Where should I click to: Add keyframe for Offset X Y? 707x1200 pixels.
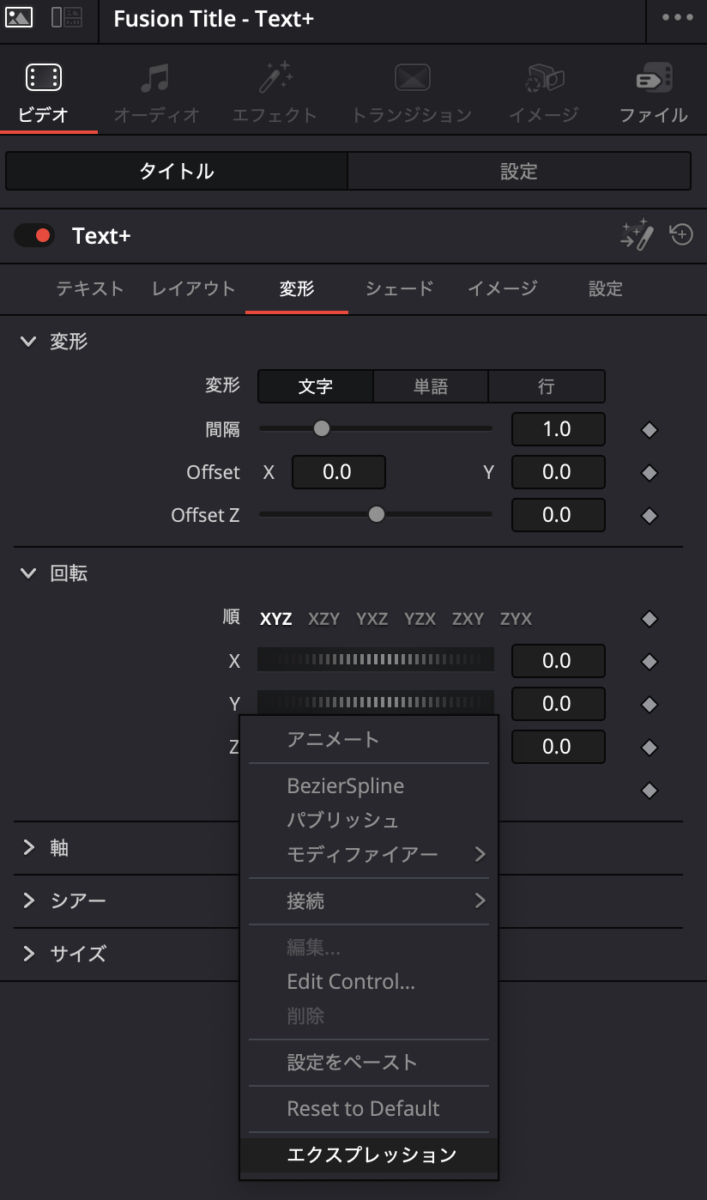pyautogui.click(x=649, y=472)
